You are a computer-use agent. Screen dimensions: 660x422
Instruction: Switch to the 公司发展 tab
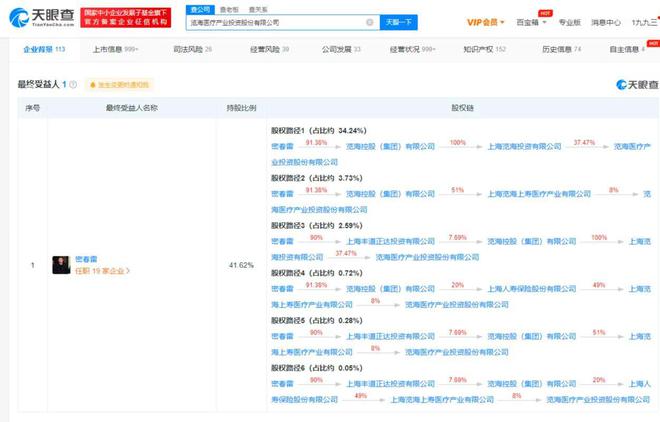pyautogui.click(x=341, y=49)
